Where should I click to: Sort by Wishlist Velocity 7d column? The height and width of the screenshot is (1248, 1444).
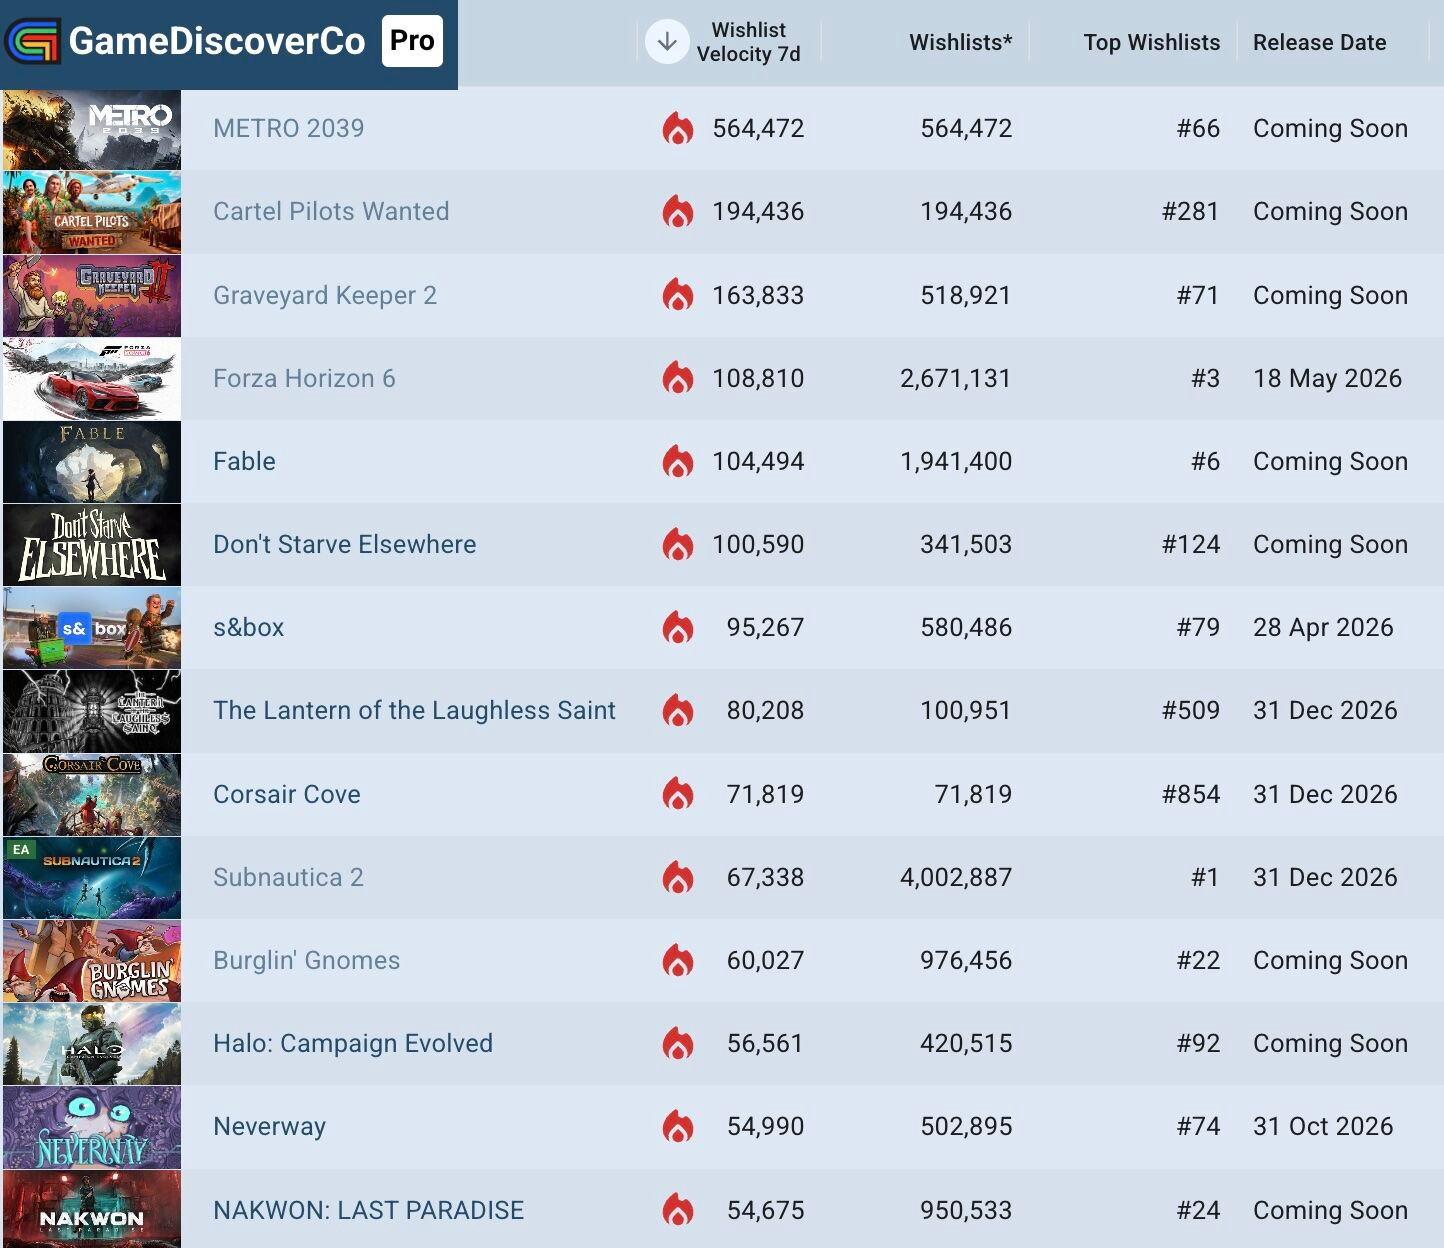[x=748, y=42]
